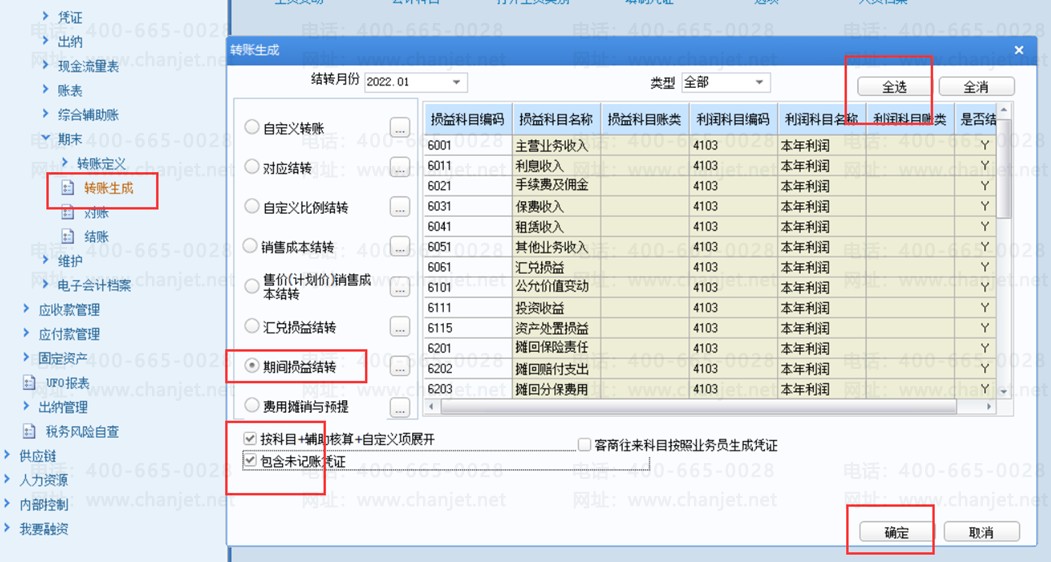
Task: Click ellipsis button next to 销售成本结转
Action: (399, 247)
